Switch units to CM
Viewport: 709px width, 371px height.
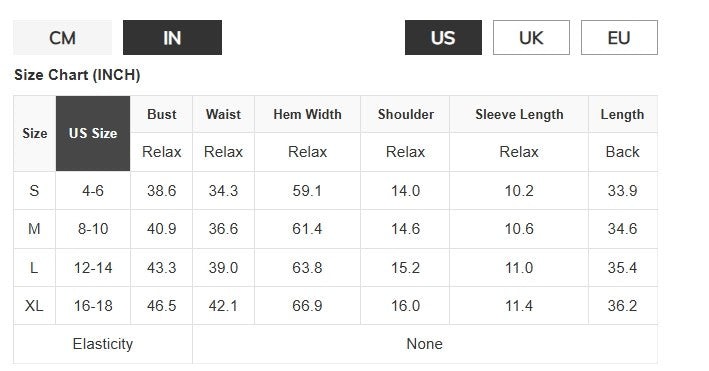(x=62, y=38)
